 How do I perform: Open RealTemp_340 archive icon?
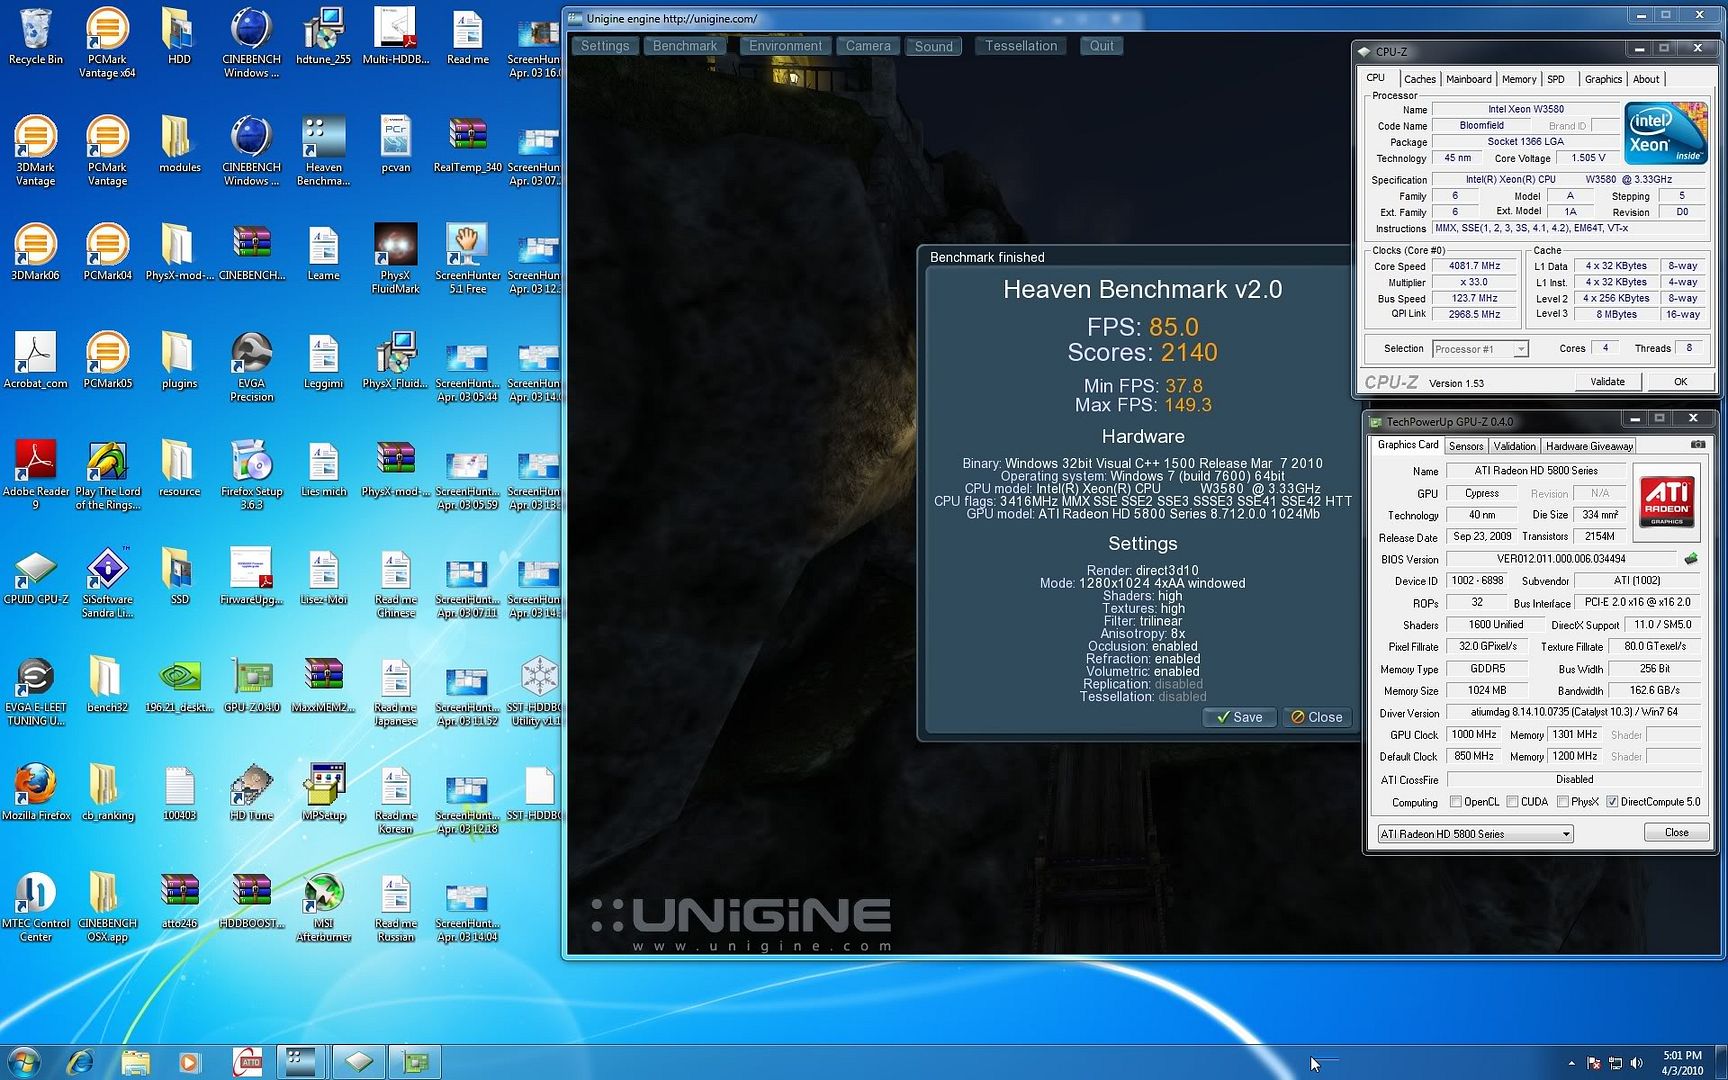point(467,145)
